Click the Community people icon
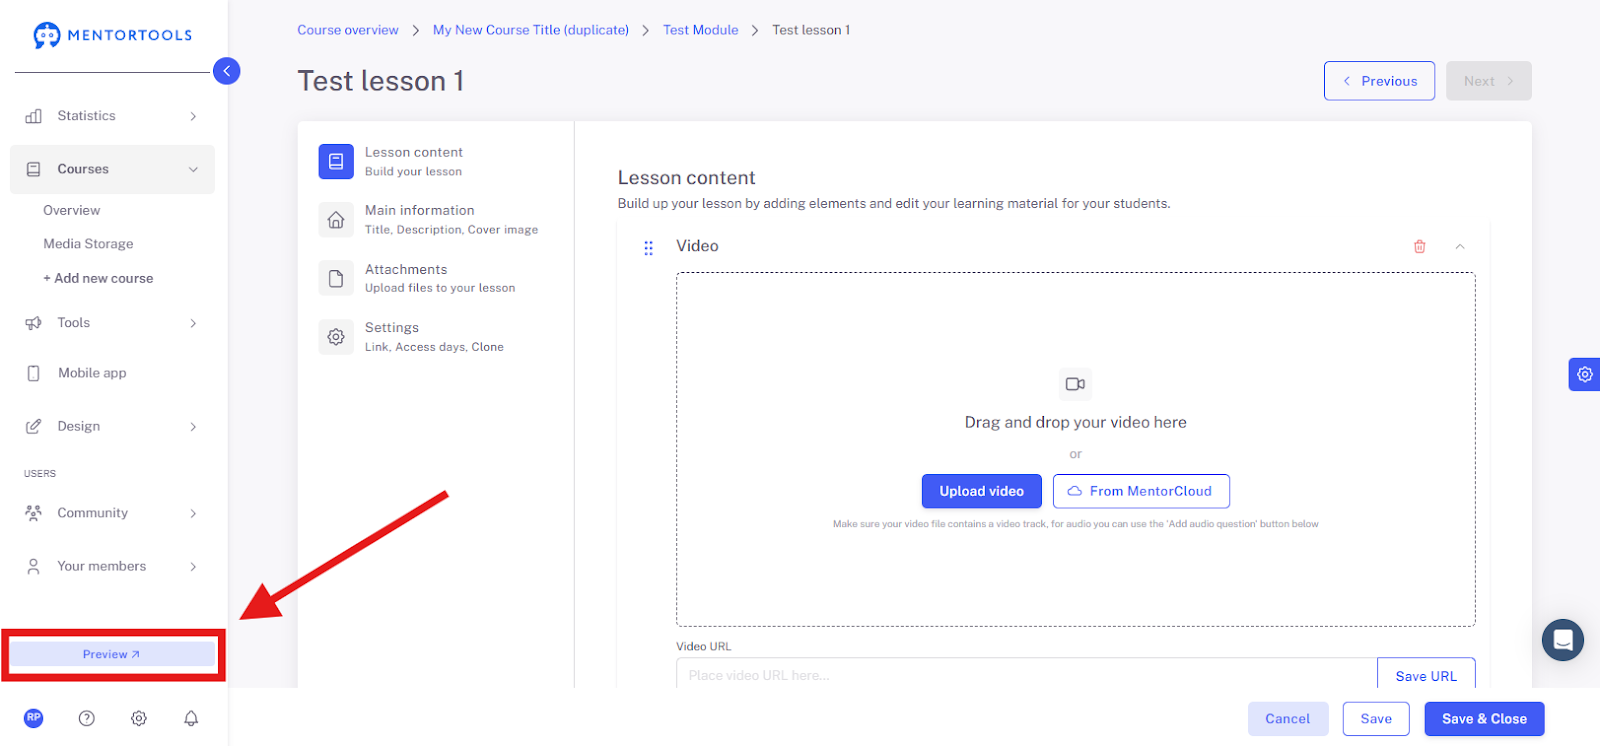The width and height of the screenshot is (1600, 746). [34, 513]
